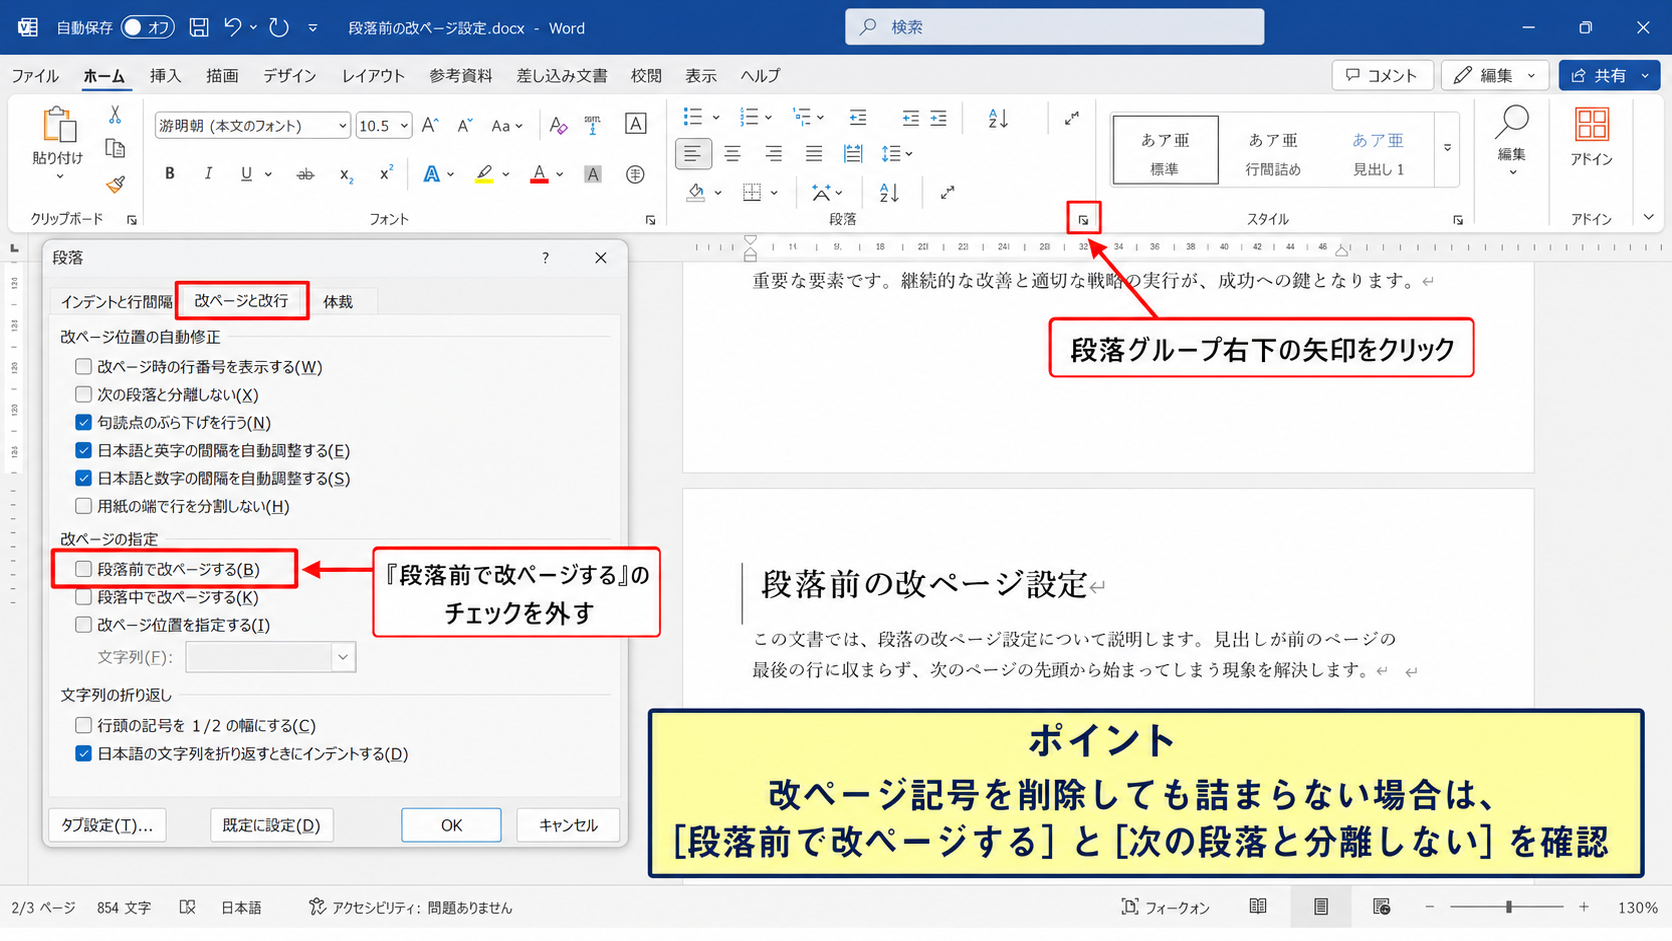The height and width of the screenshot is (941, 1672).
Task: Apply Strikethrough formatting
Action: point(305,174)
